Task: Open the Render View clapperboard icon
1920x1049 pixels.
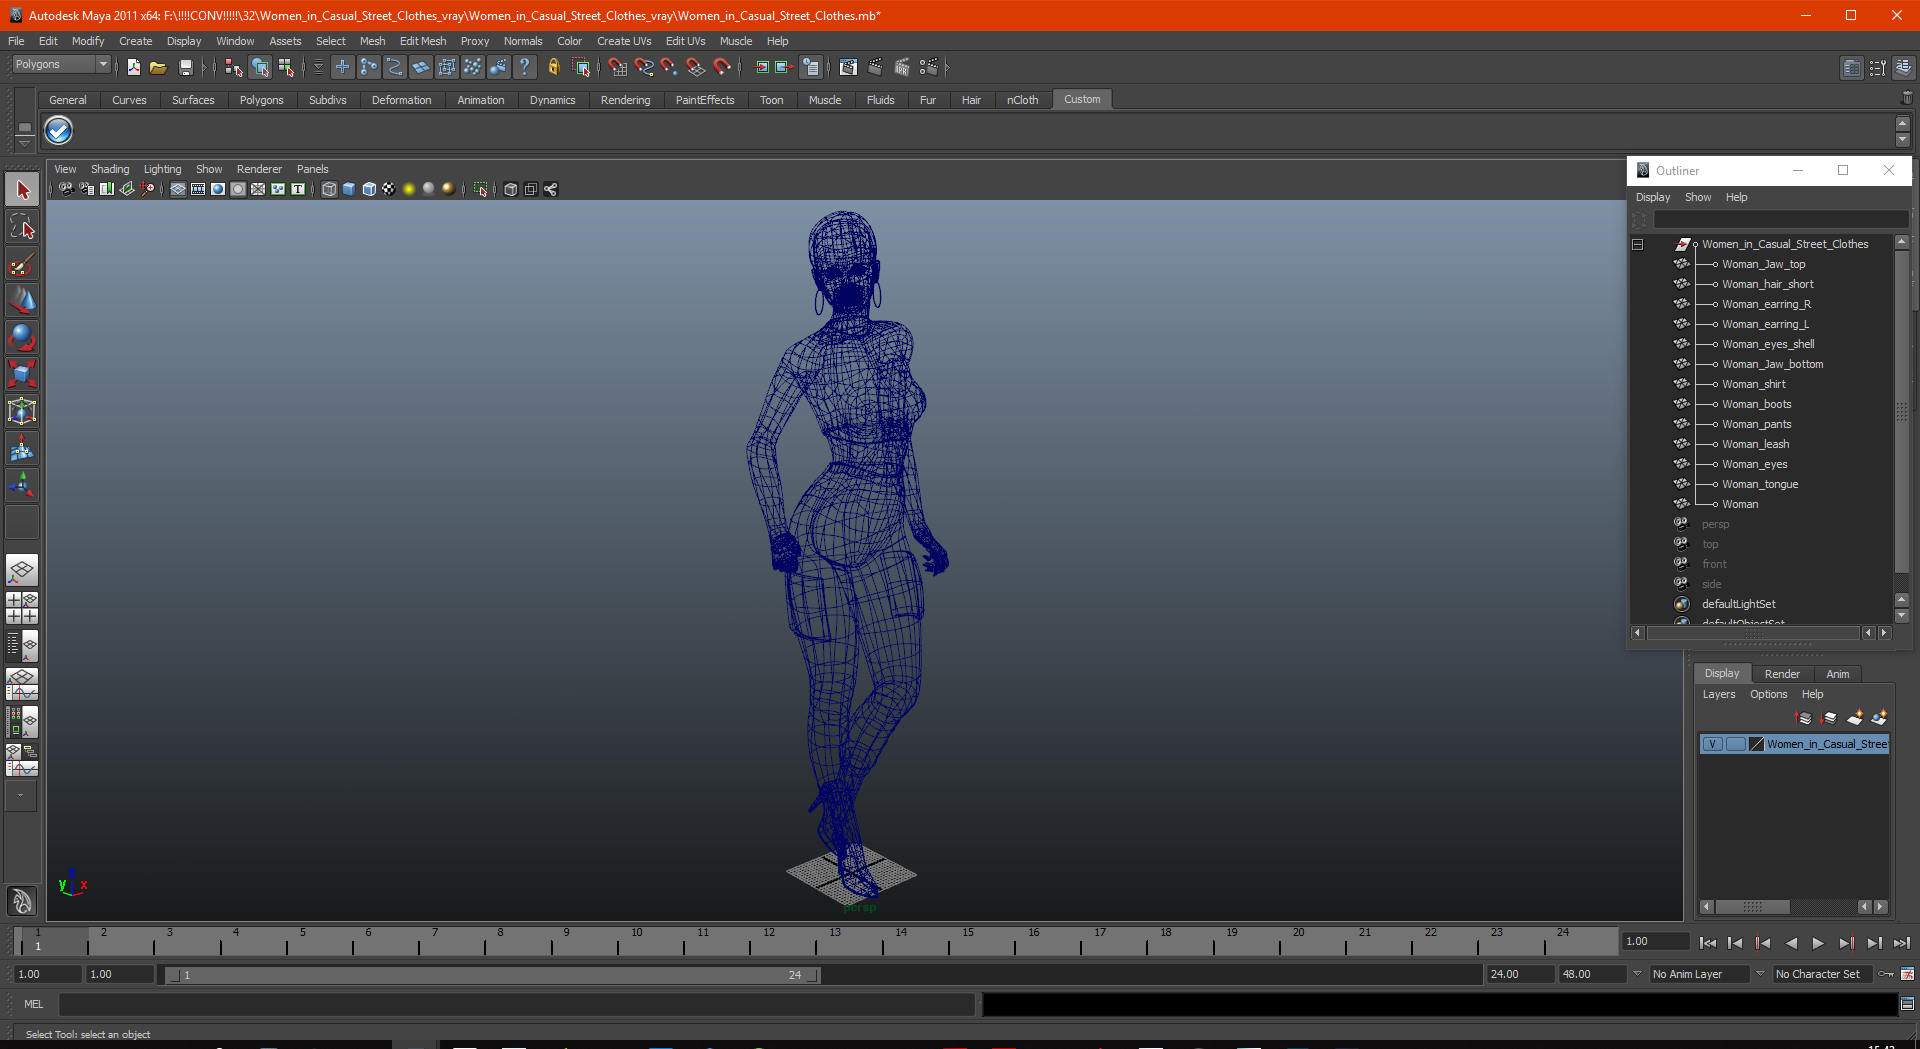Action: tap(848, 67)
